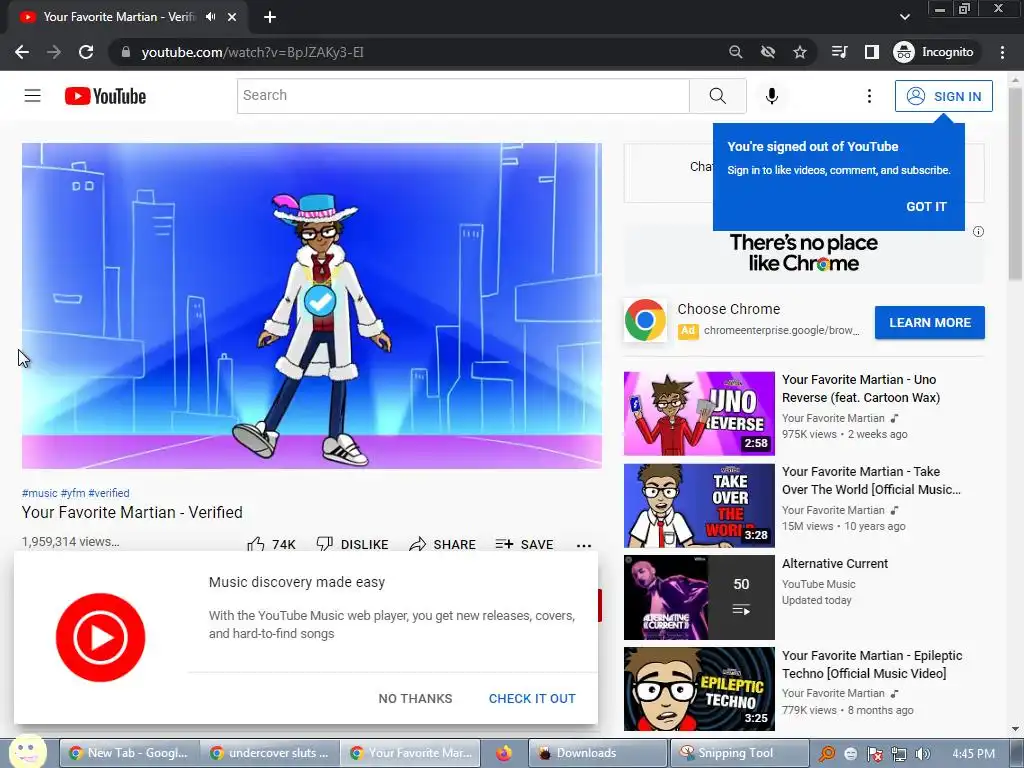Click the DISLIKE thumbs-down button

pyautogui.click(x=352, y=544)
